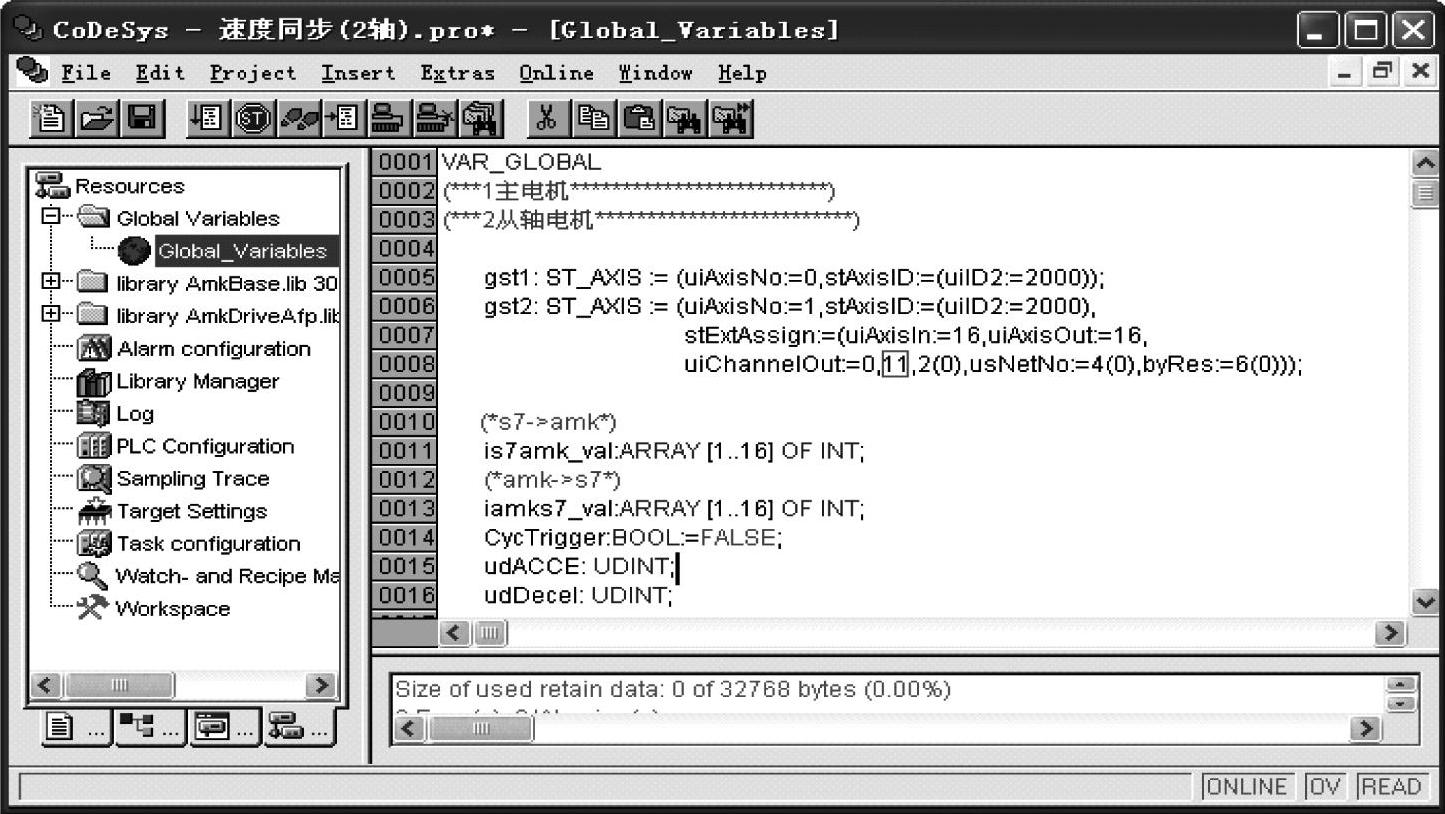Image resolution: width=1445 pixels, height=814 pixels.
Task: Open Global Search from the toolbar
Action: click(x=482, y=119)
